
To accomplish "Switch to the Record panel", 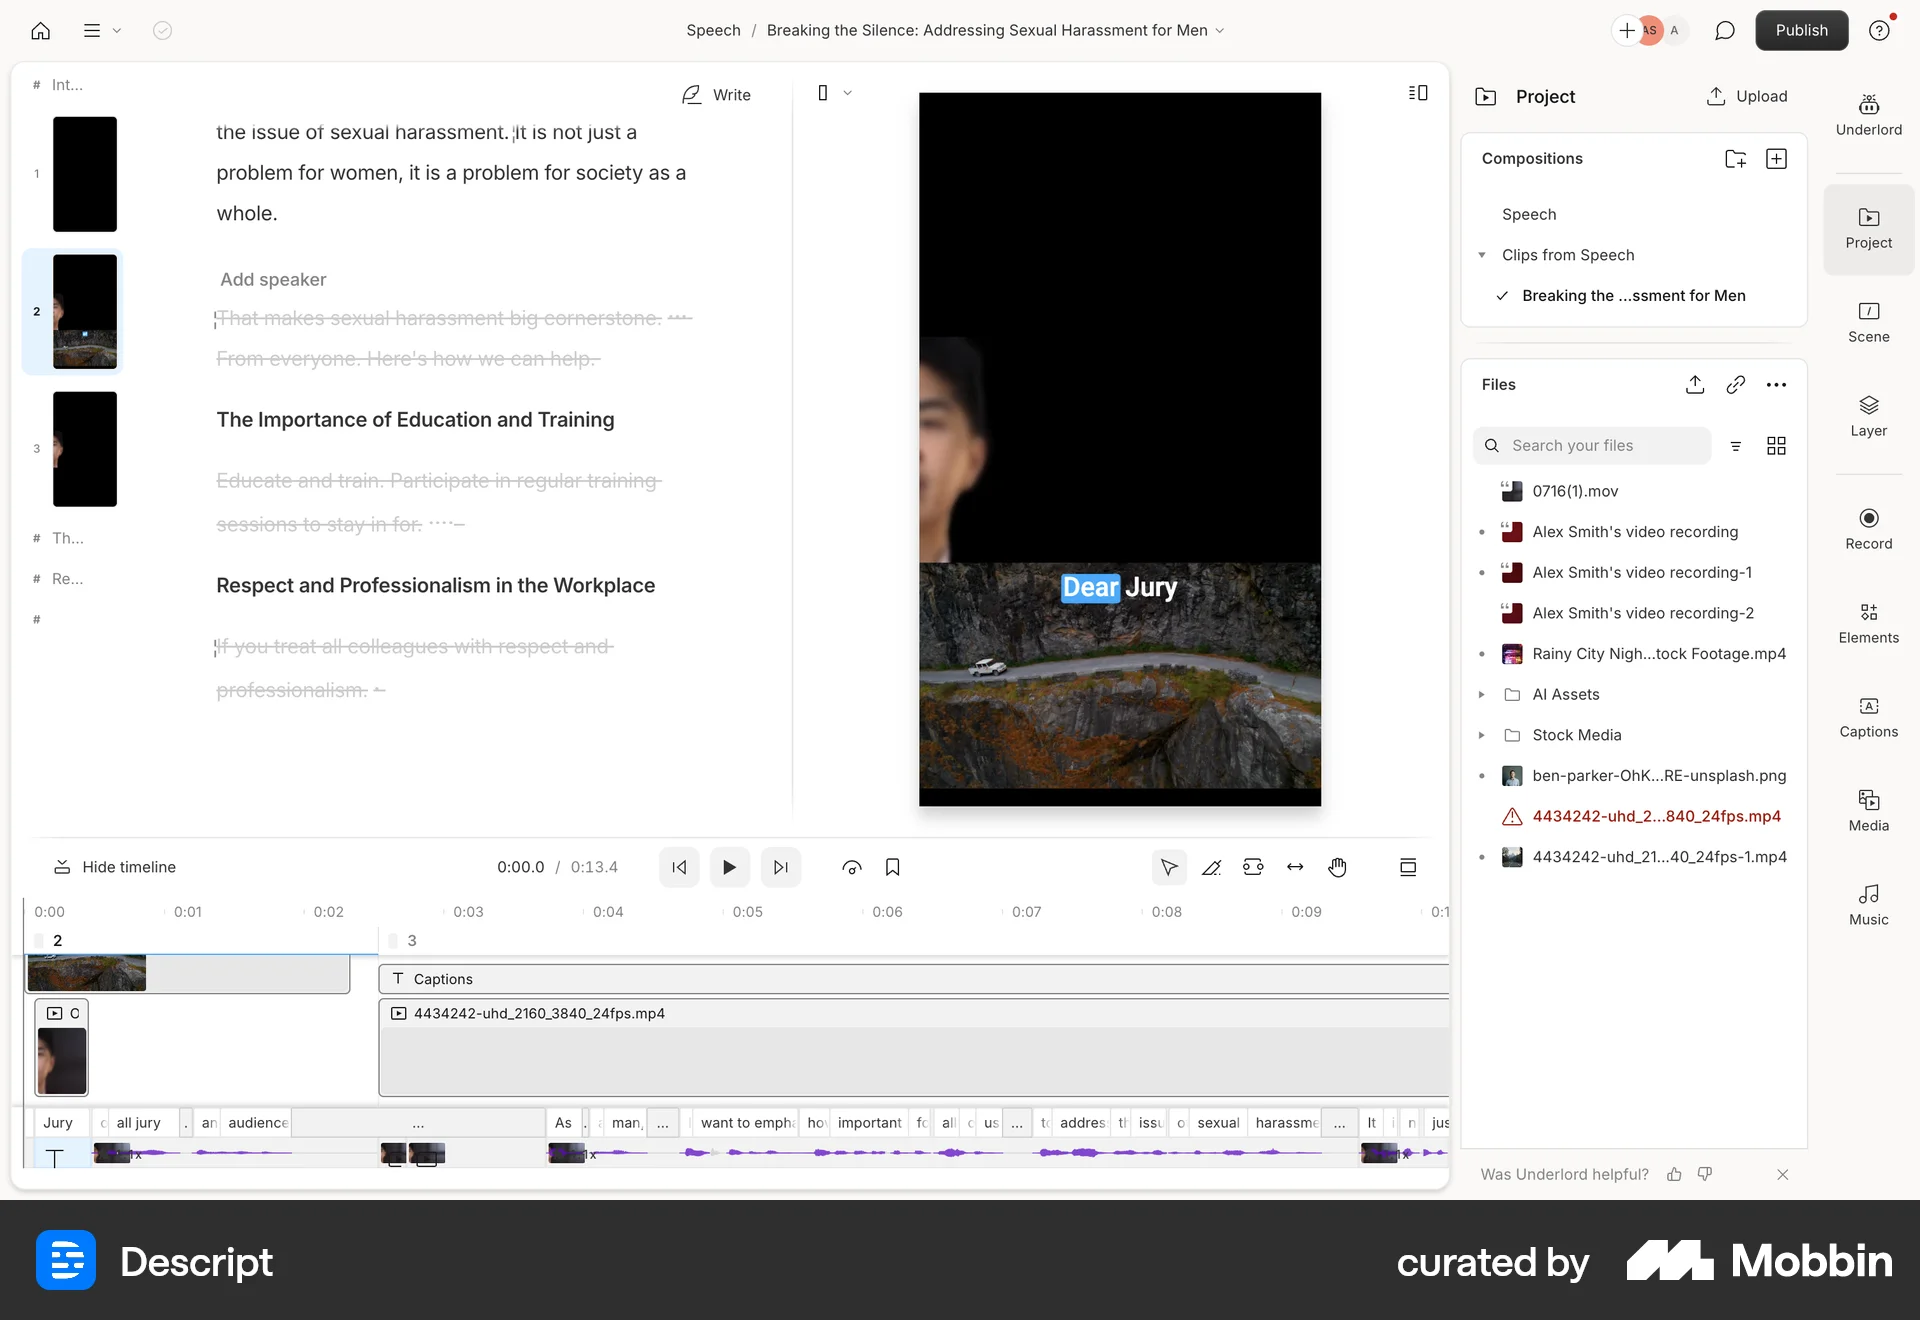I will pyautogui.click(x=1868, y=528).
